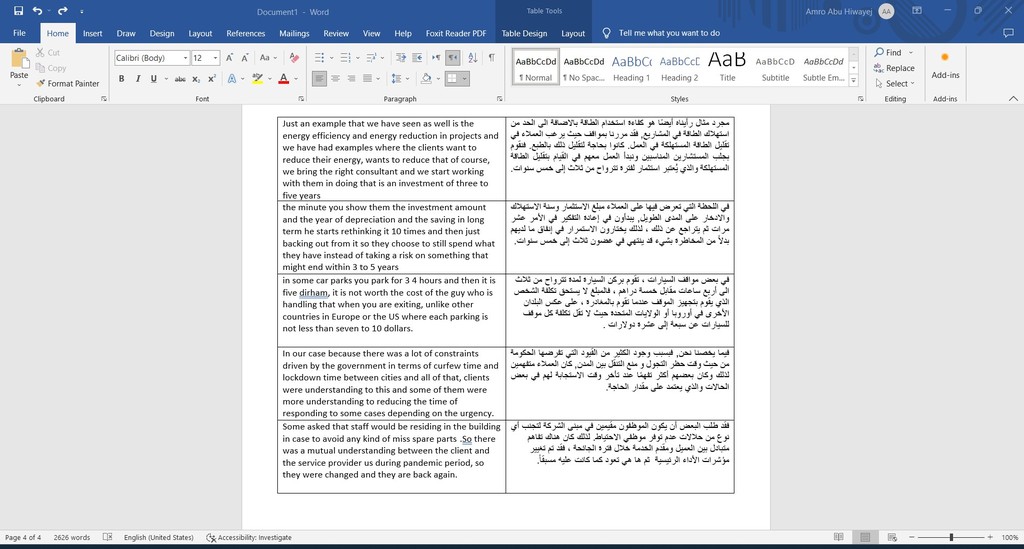This screenshot has height=549, width=1024.
Task: Apply strikethrough formatting
Action: pos(180,79)
